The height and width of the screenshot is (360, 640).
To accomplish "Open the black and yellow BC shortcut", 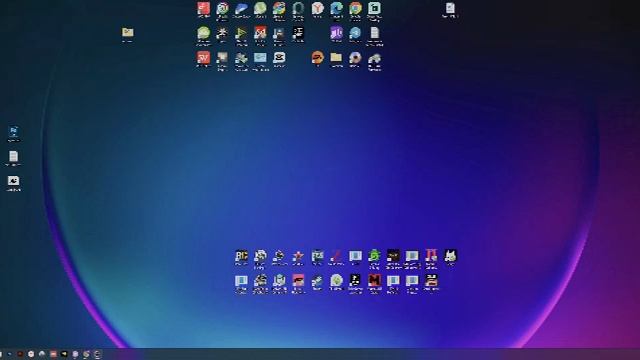I will [241, 256].
